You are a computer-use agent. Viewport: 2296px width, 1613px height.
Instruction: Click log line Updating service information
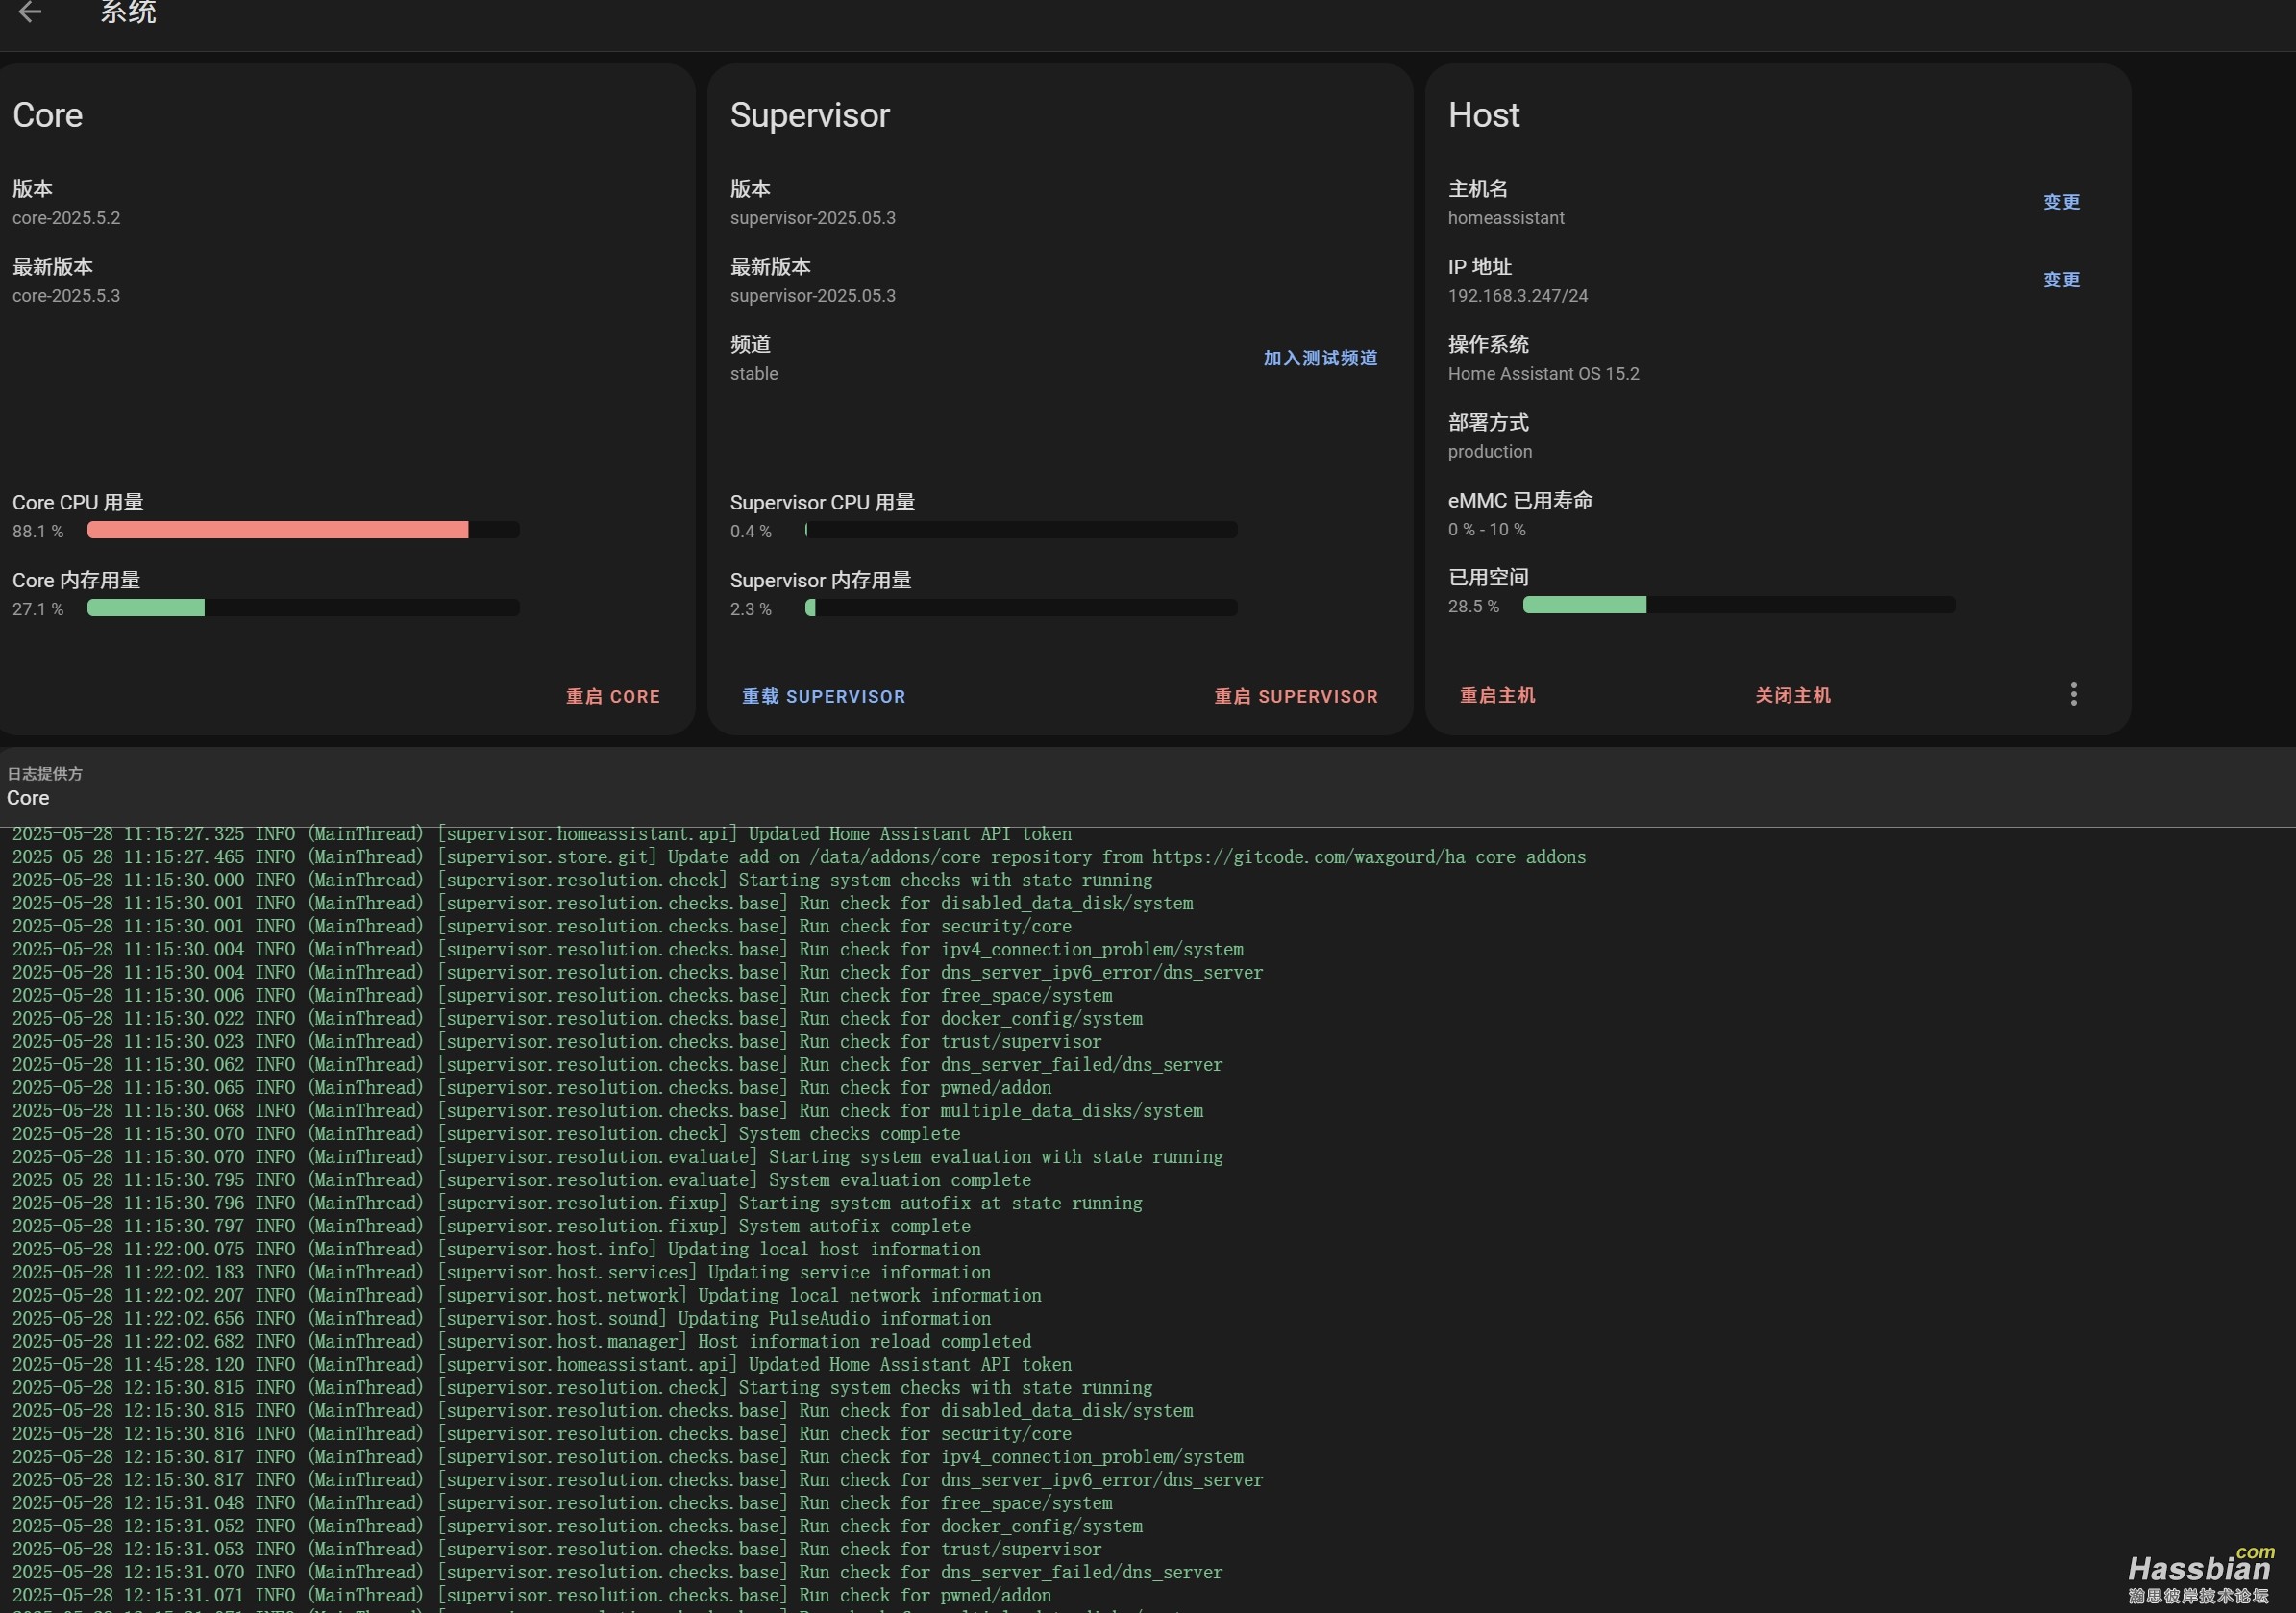click(501, 1272)
